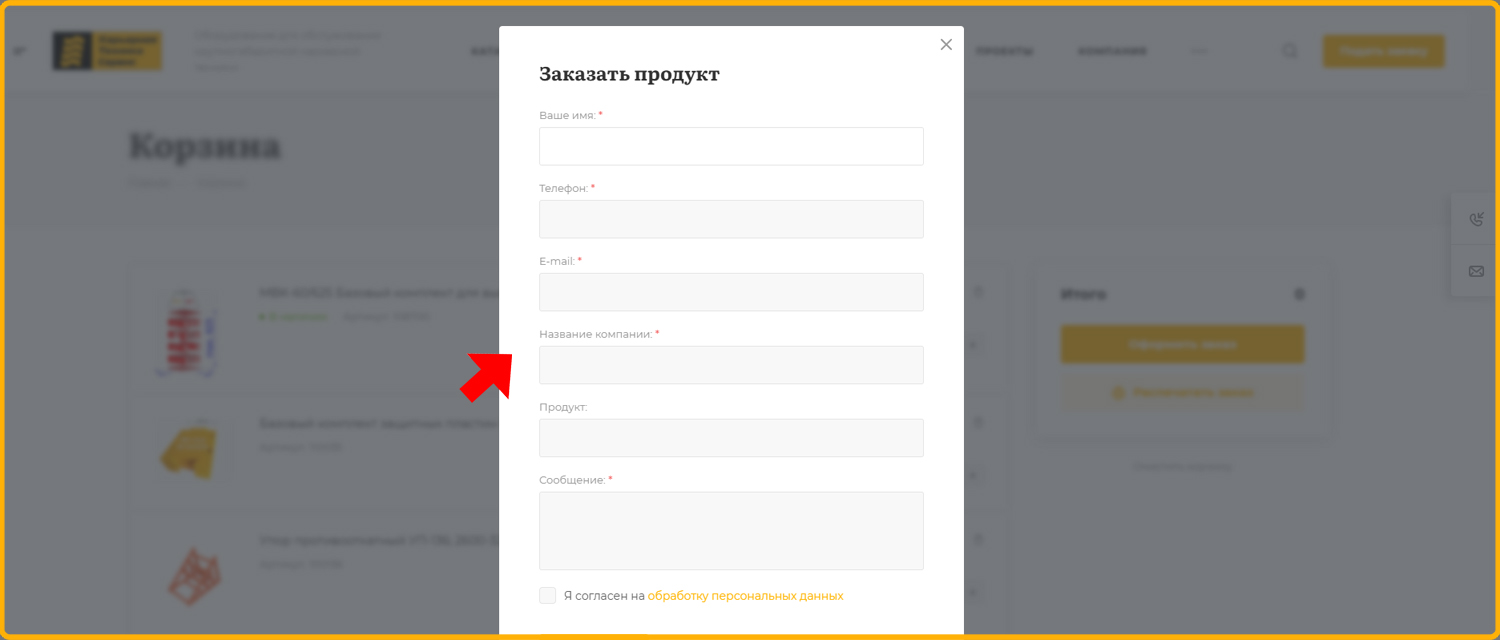Click the envelope icon on right edge
The height and width of the screenshot is (640, 1500).
click(x=1476, y=271)
